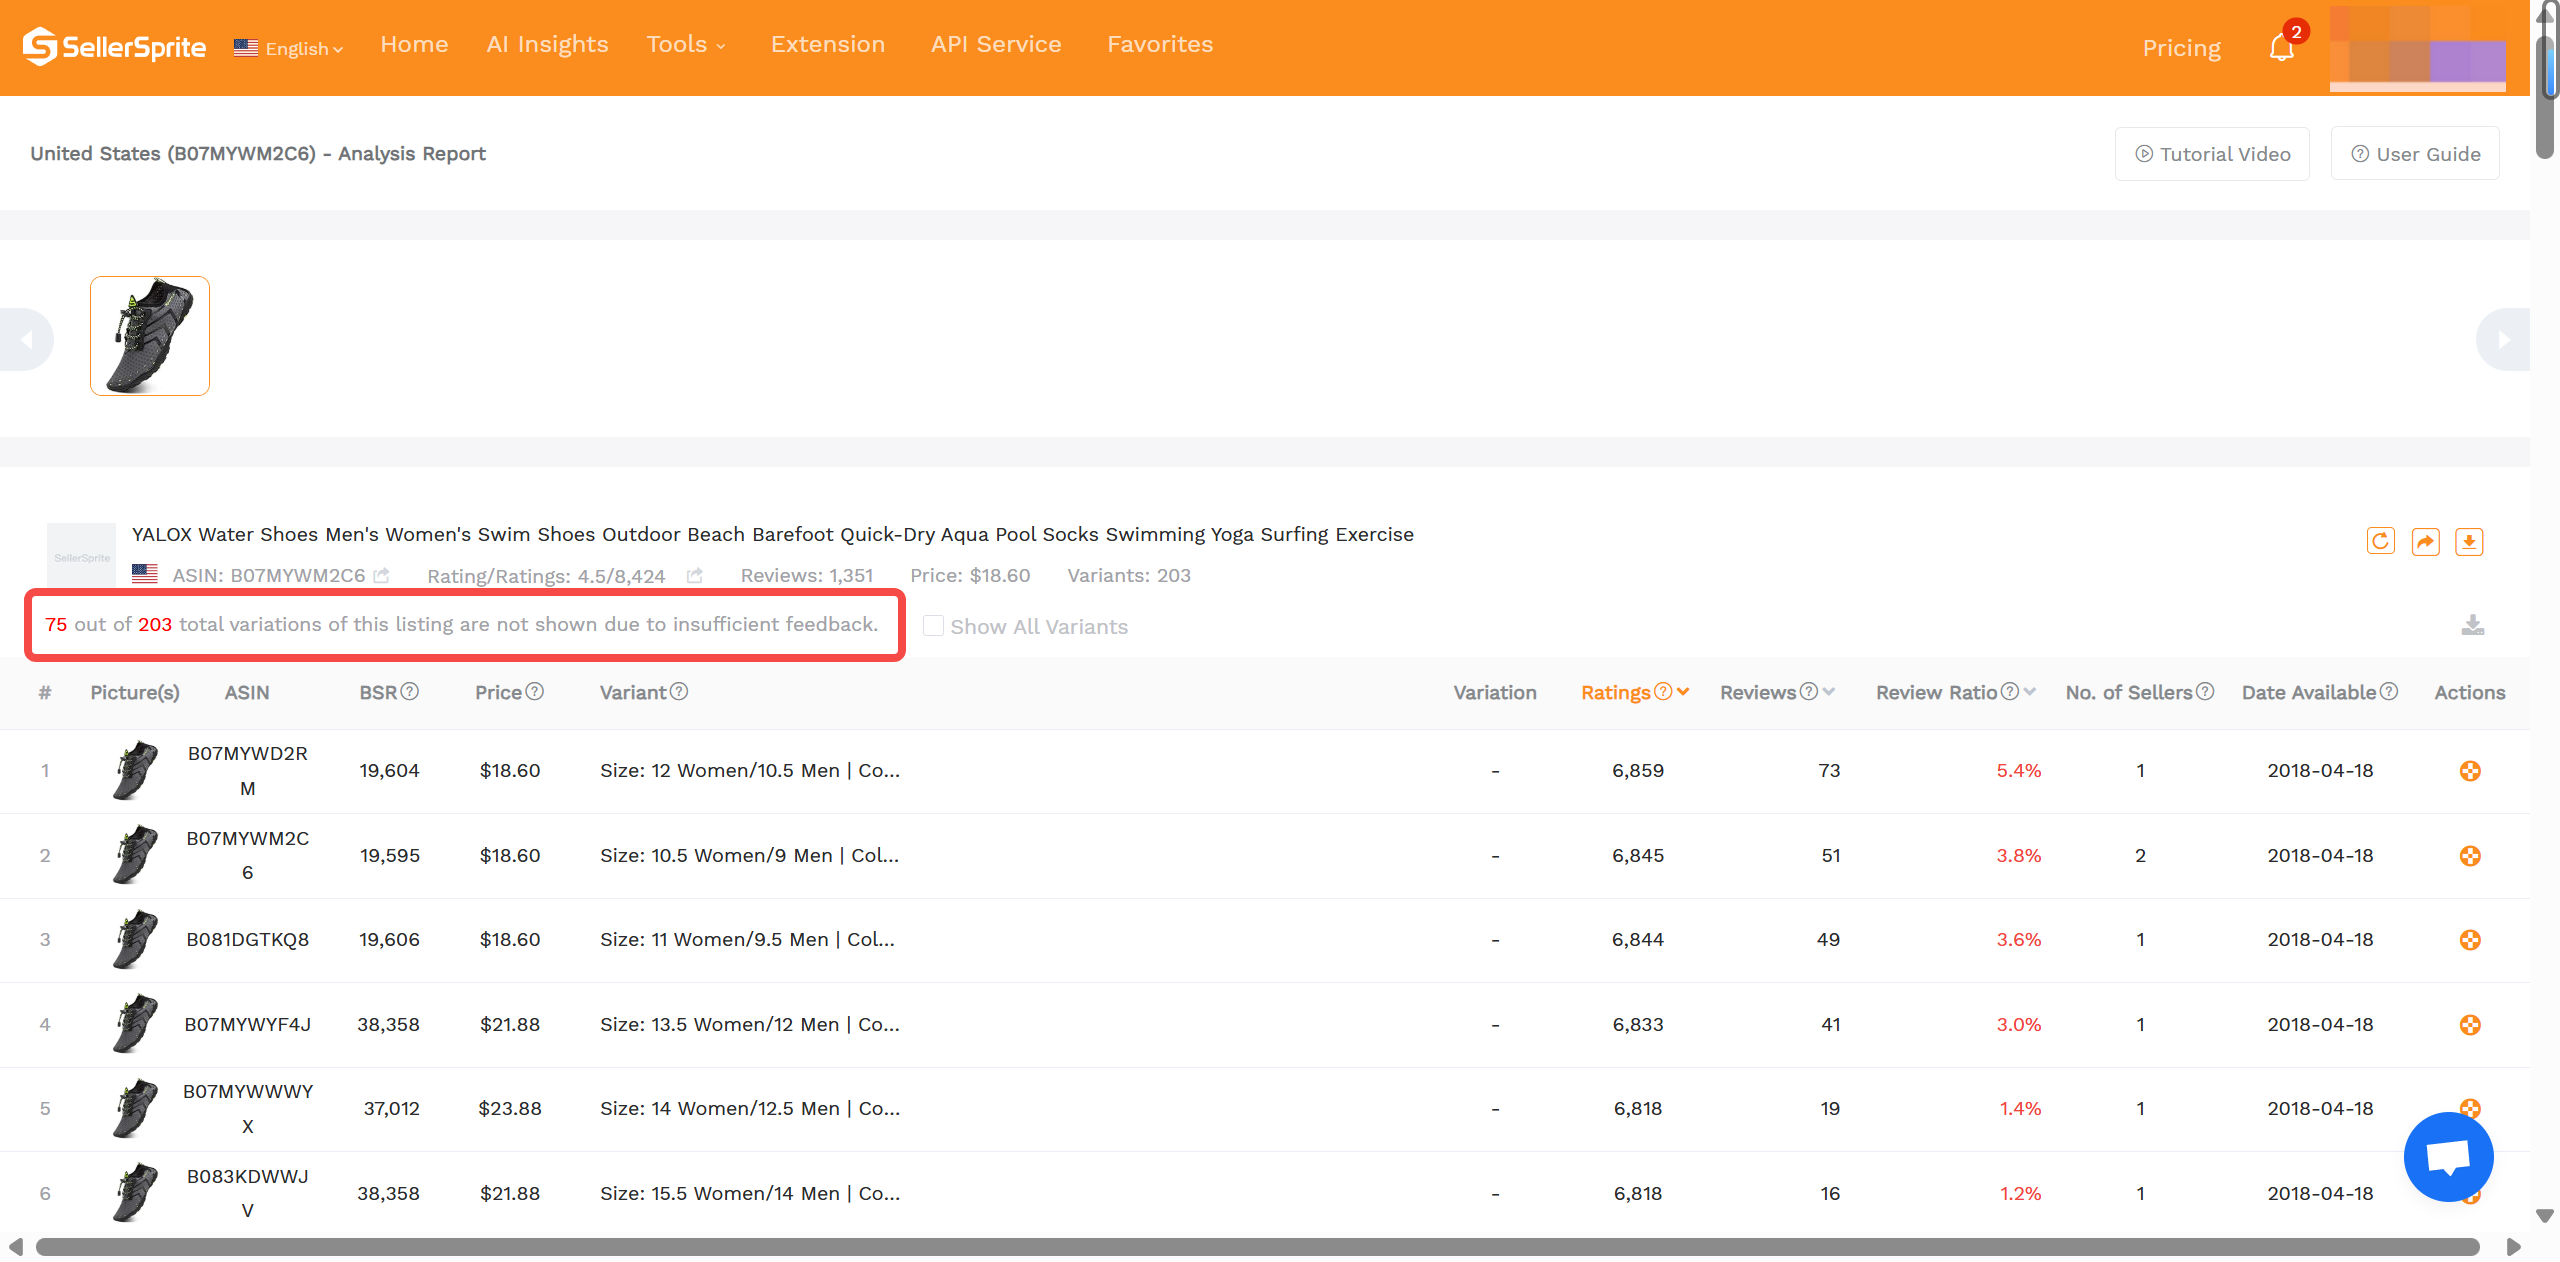
Task: Click the Tutorial Video button
Action: click(2212, 154)
